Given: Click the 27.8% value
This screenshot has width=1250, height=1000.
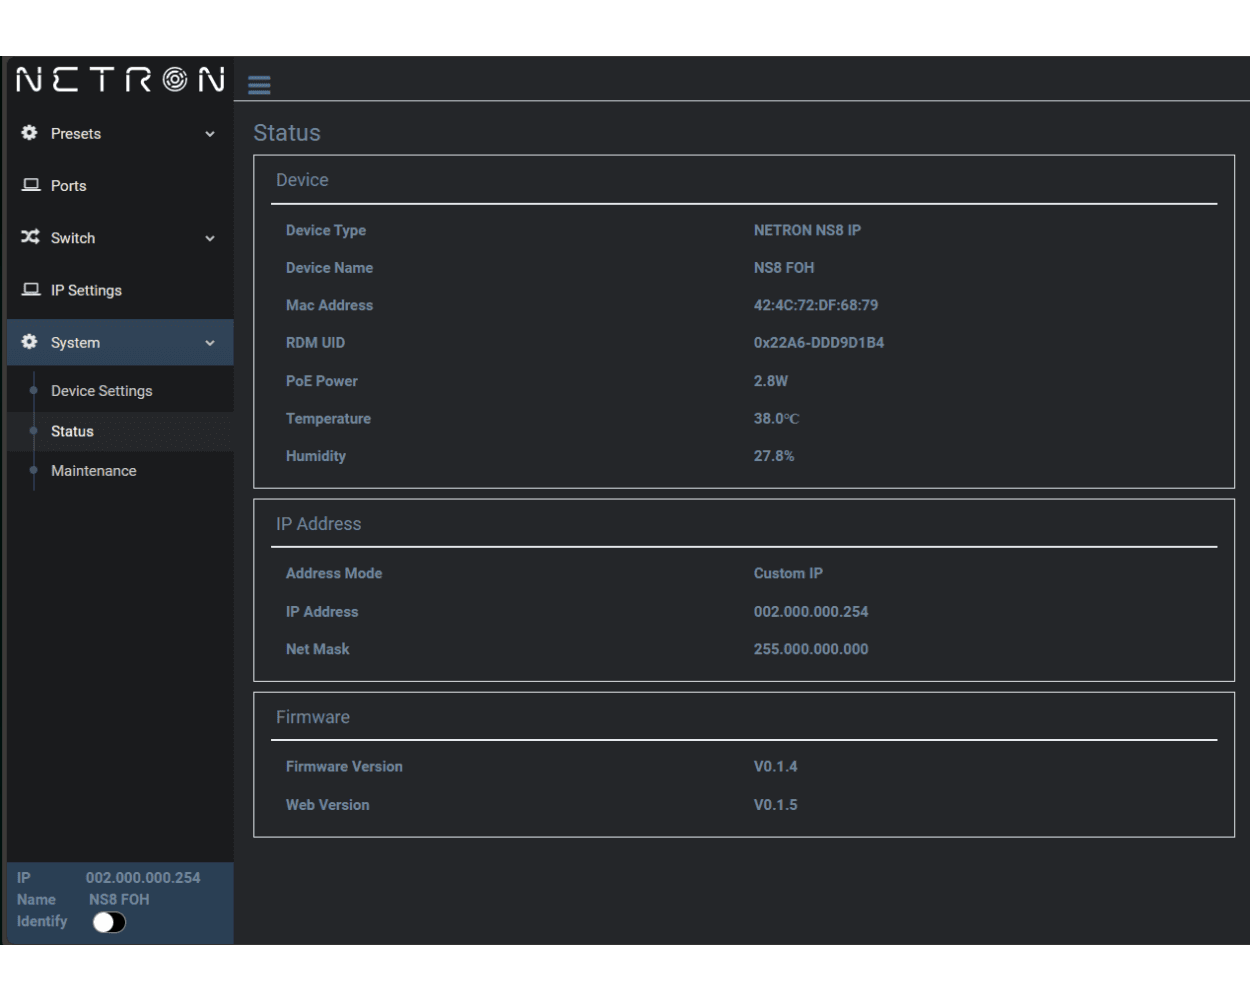Looking at the screenshot, I should tap(774, 456).
